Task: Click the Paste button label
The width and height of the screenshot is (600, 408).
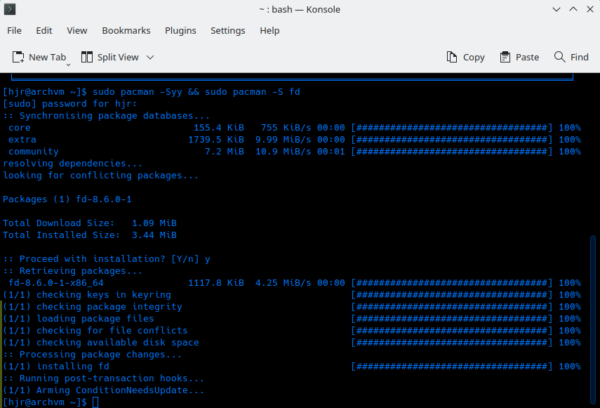Action: tap(527, 57)
